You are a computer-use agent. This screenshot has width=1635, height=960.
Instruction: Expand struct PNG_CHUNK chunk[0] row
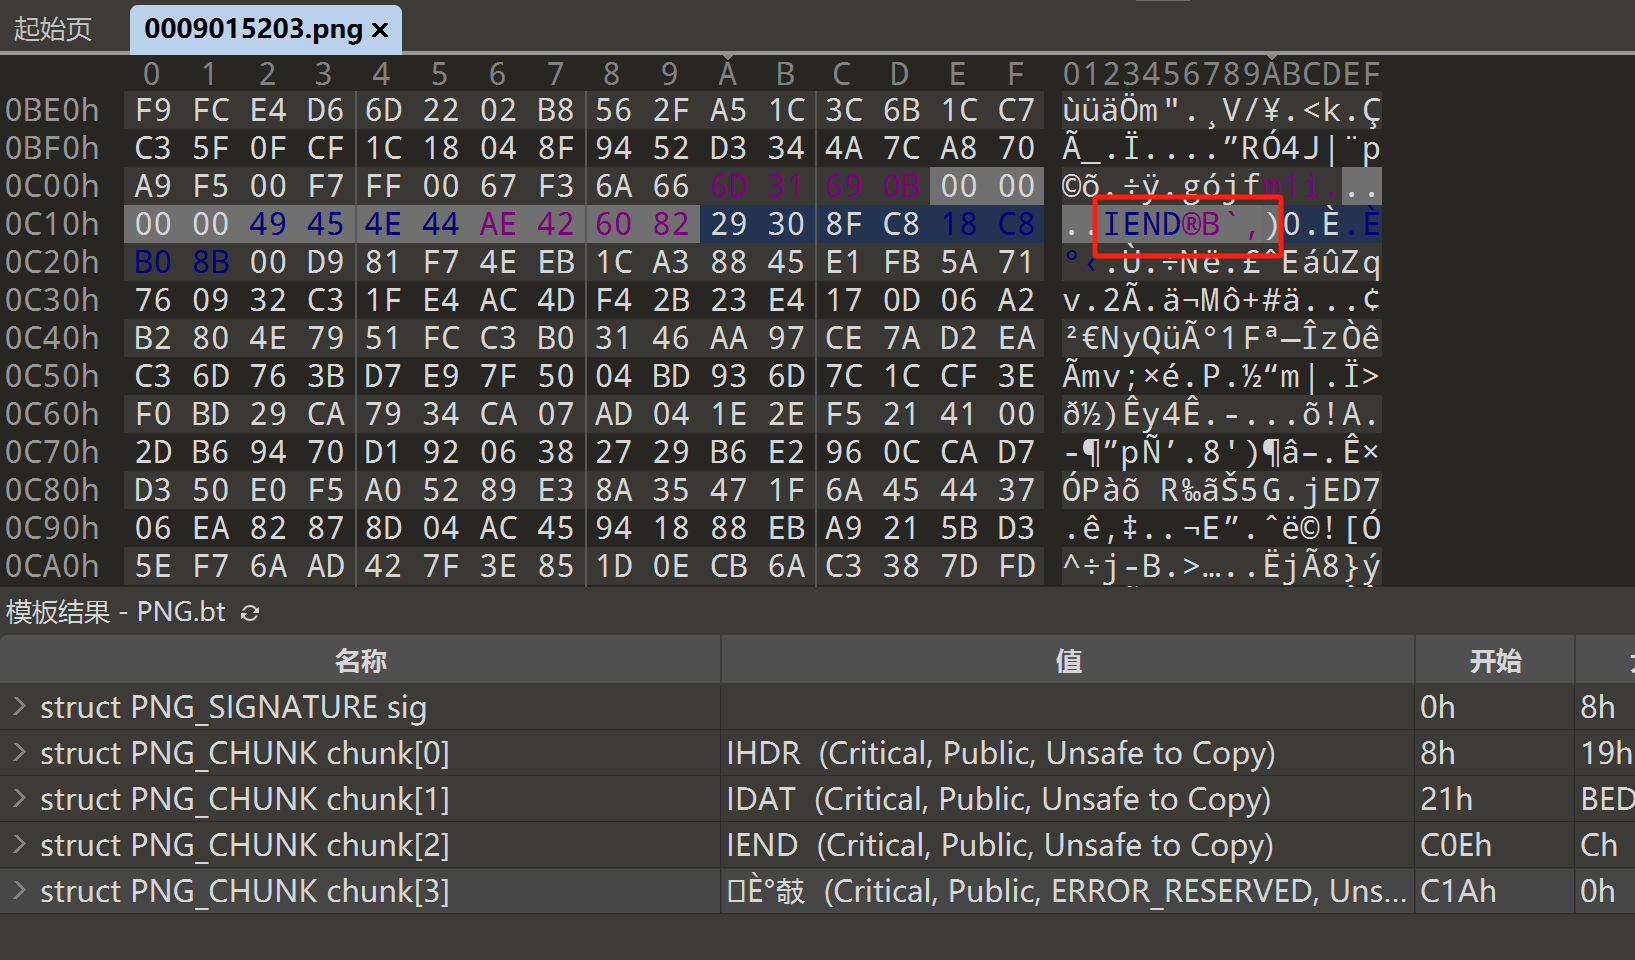tap(19, 753)
